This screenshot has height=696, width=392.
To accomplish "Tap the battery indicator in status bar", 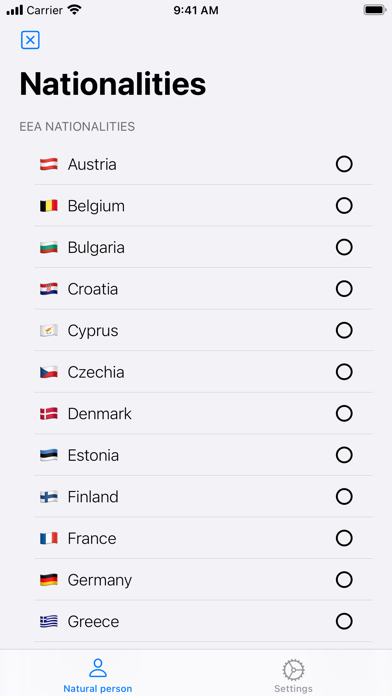I will click(374, 10).
